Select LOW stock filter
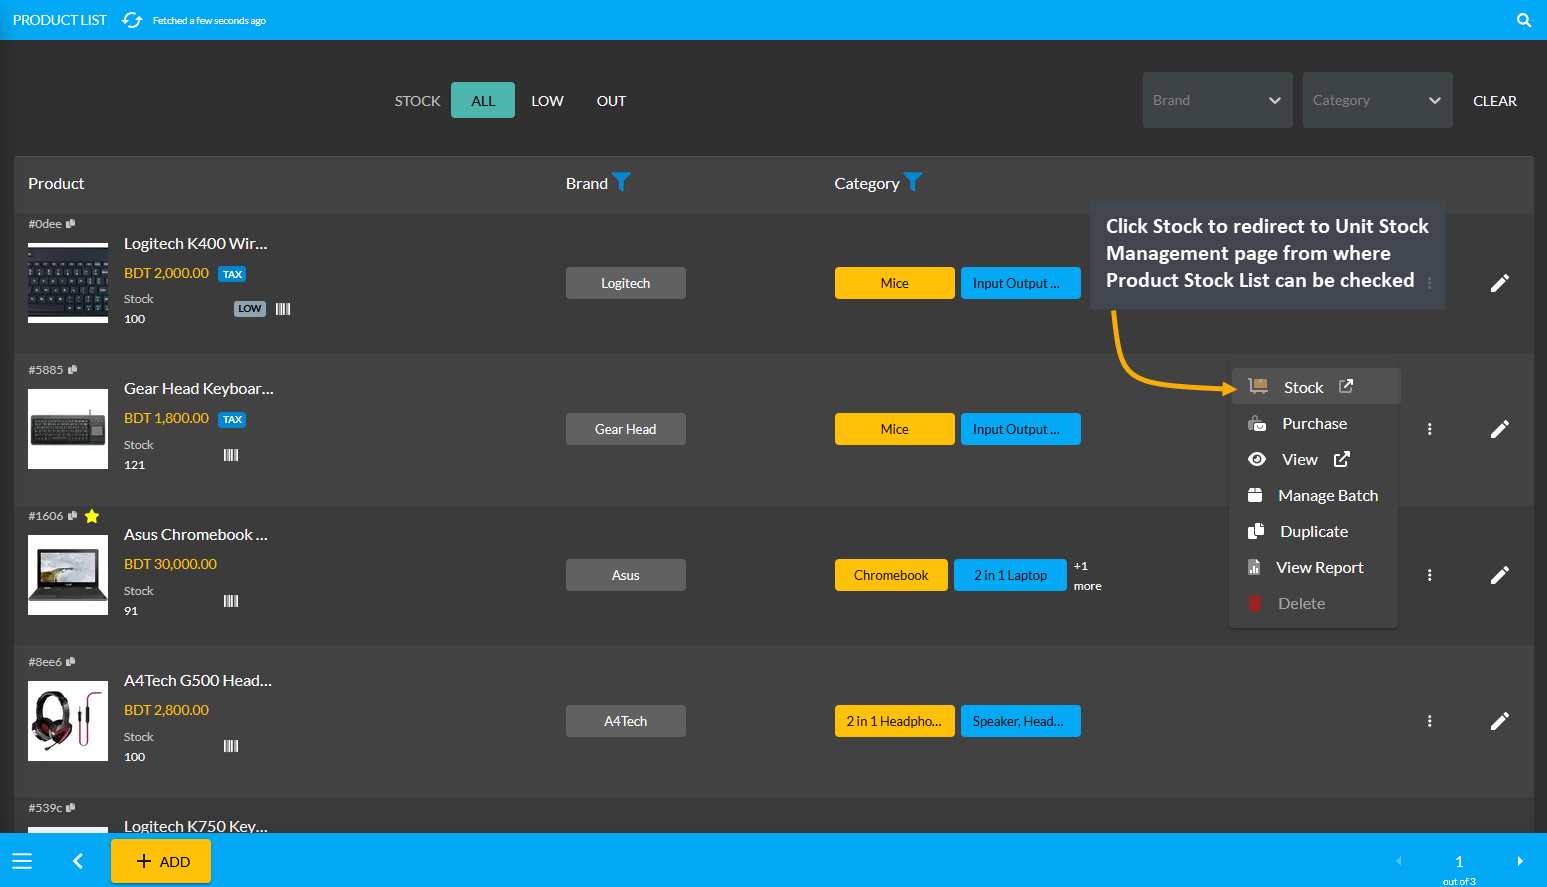Image resolution: width=1547 pixels, height=887 pixels. 547,101
